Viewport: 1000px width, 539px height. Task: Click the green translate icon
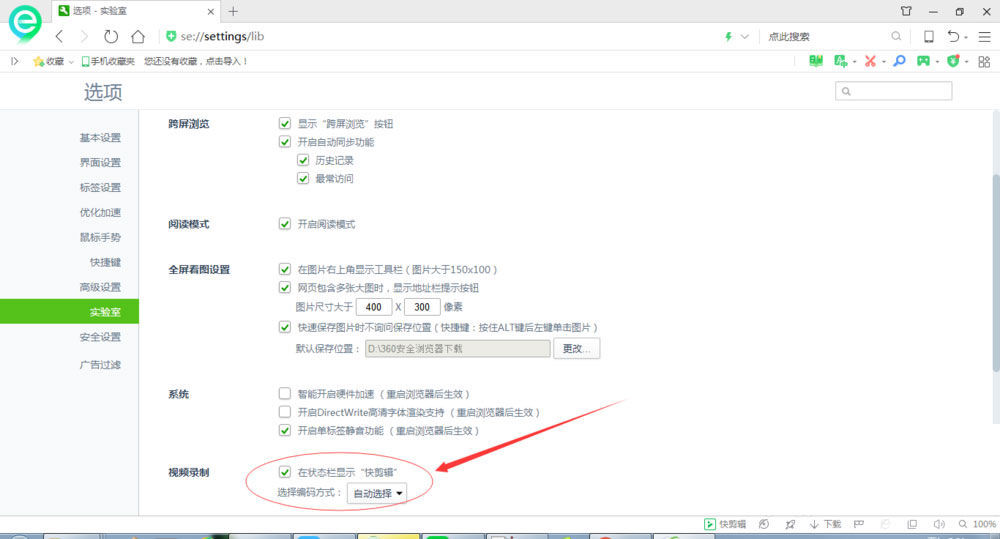click(841, 61)
